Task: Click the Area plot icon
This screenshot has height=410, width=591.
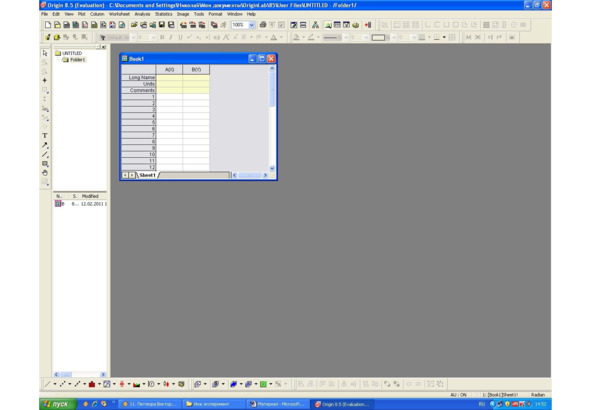Action: 136,384
